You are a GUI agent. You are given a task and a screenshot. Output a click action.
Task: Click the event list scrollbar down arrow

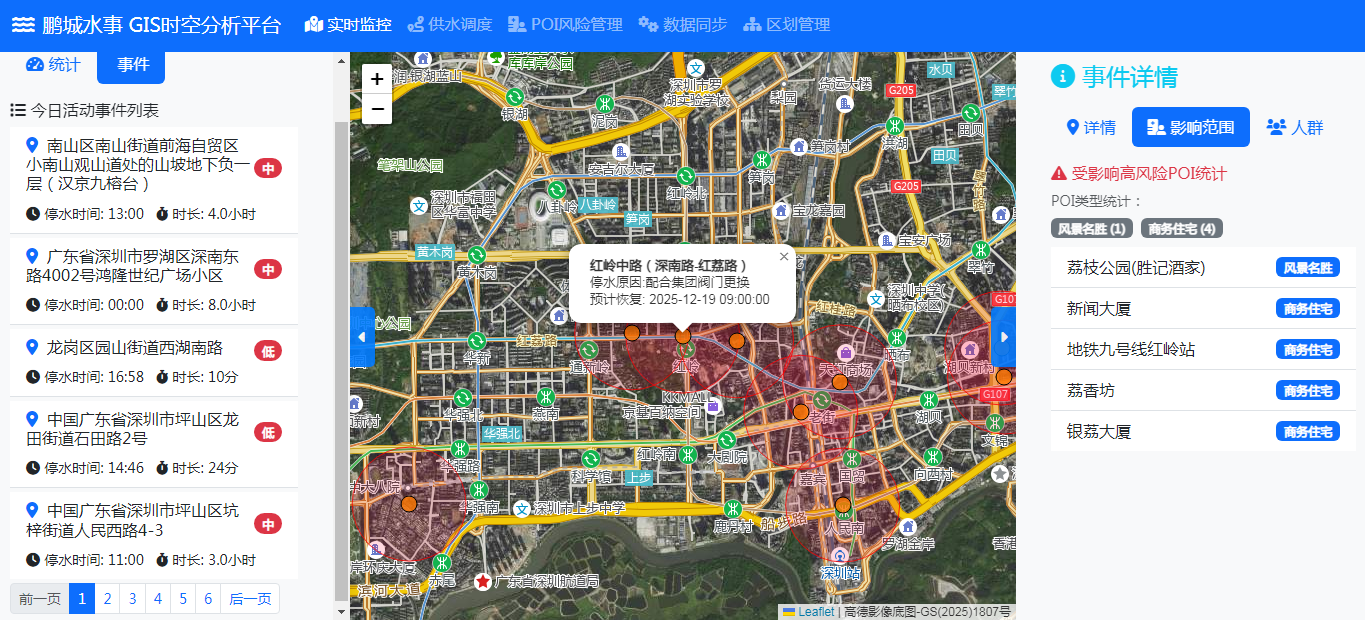[x=341, y=611]
